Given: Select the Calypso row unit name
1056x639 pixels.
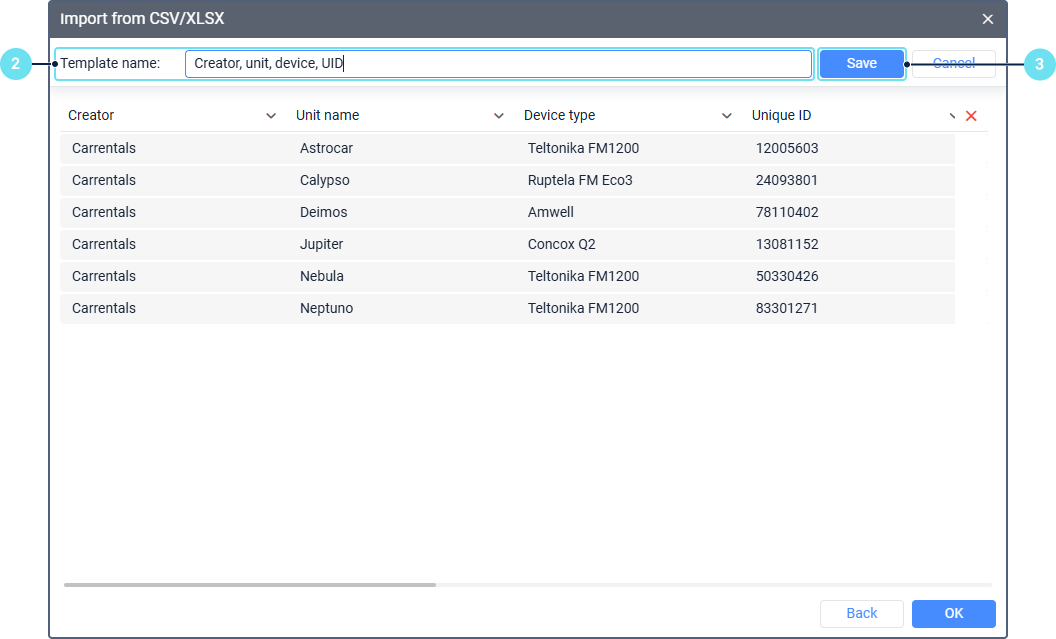Looking at the screenshot, I should pyautogui.click(x=324, y=180).
